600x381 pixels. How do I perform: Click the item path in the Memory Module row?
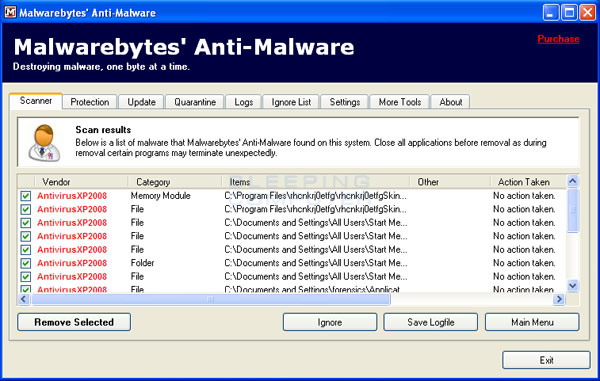point(316,196)
